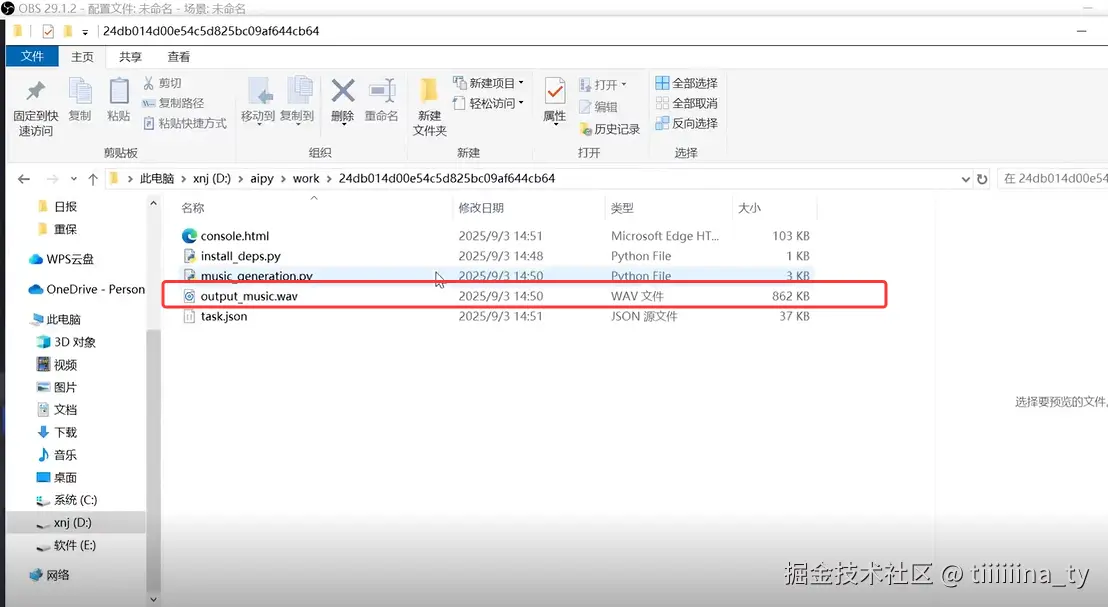Viewport: 1108px width, 607px height.
Task: Open the recent locations dropdown arrow
Action: (73, 179)
